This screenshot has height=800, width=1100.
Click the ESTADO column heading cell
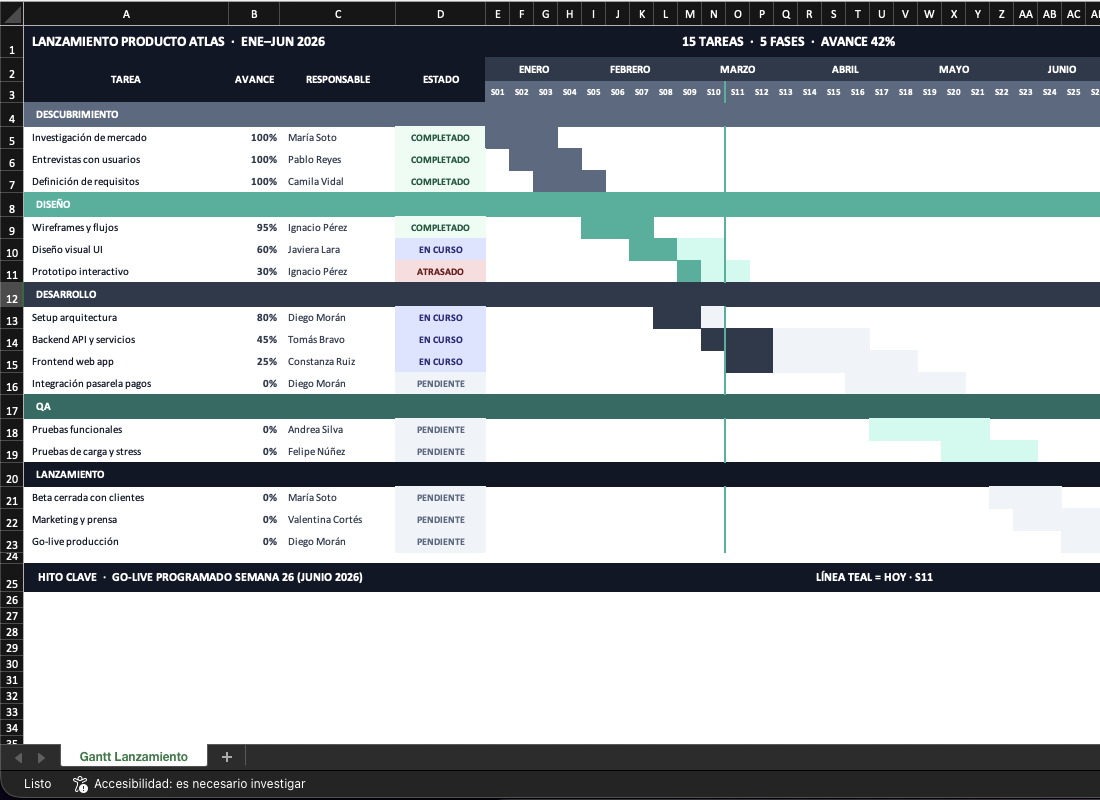pyautogui.click(x=441, y=79)
